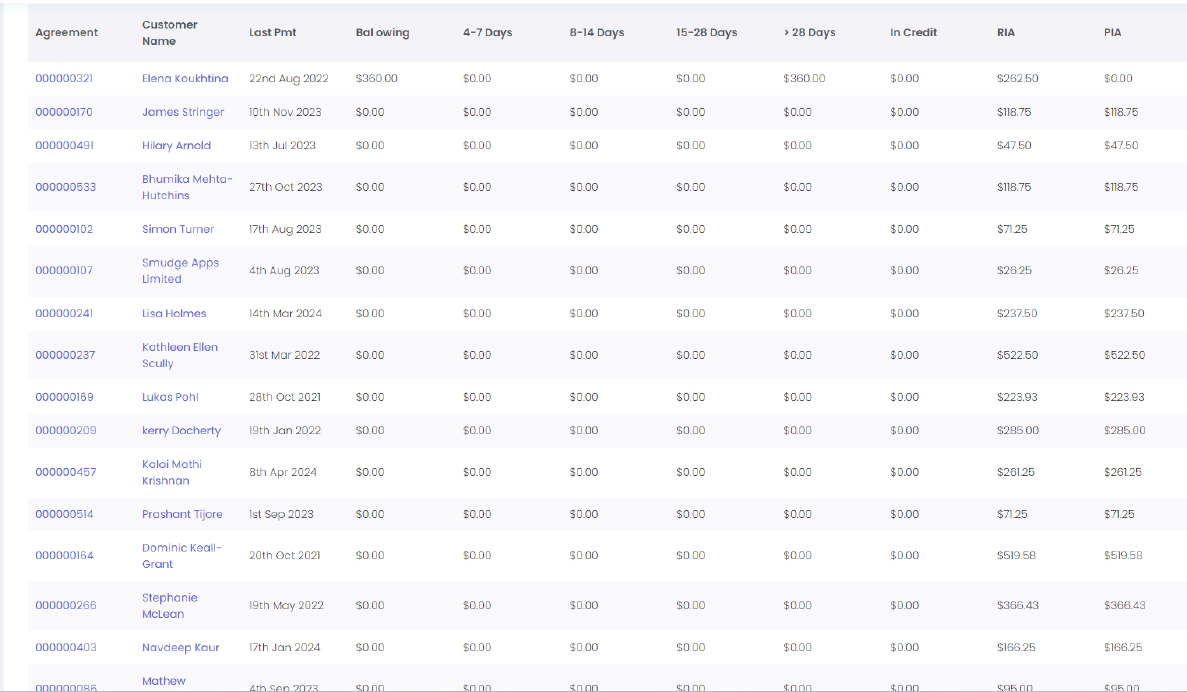Open customer Elena Koukhtina profile
This screenshot has height=692, width=1187.
(x=185, y=78)
